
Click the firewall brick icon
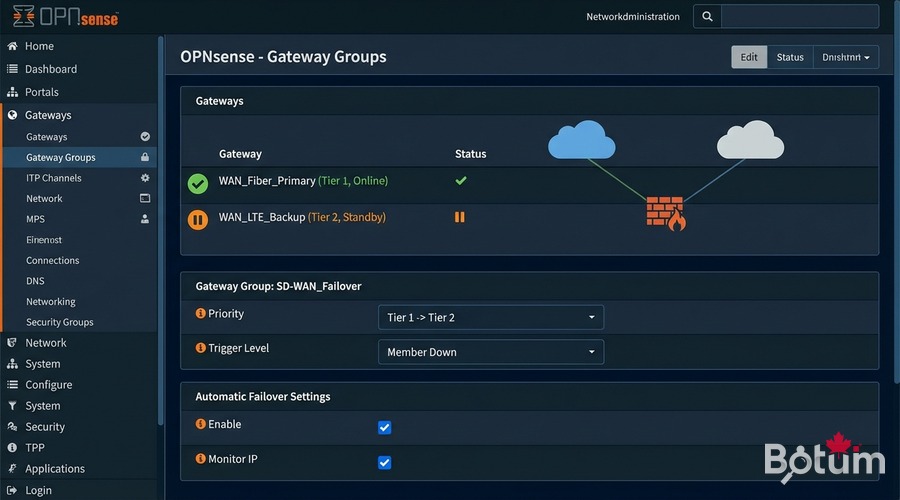point(666,213)
